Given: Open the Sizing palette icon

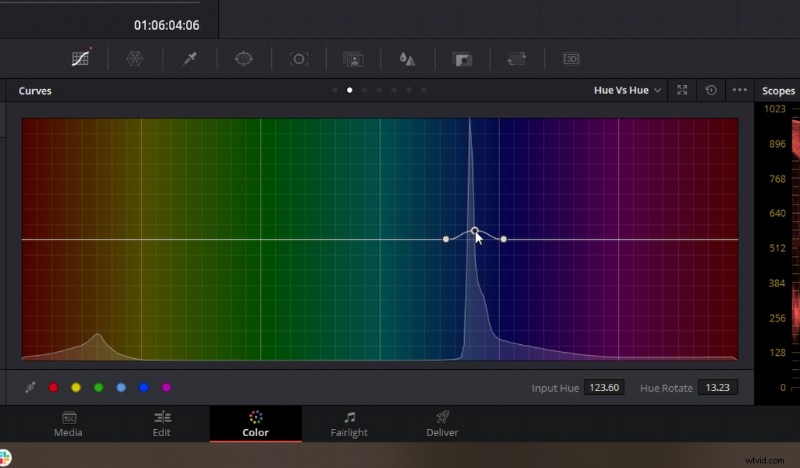Looking at the screenshot, I should pos(516,59).
